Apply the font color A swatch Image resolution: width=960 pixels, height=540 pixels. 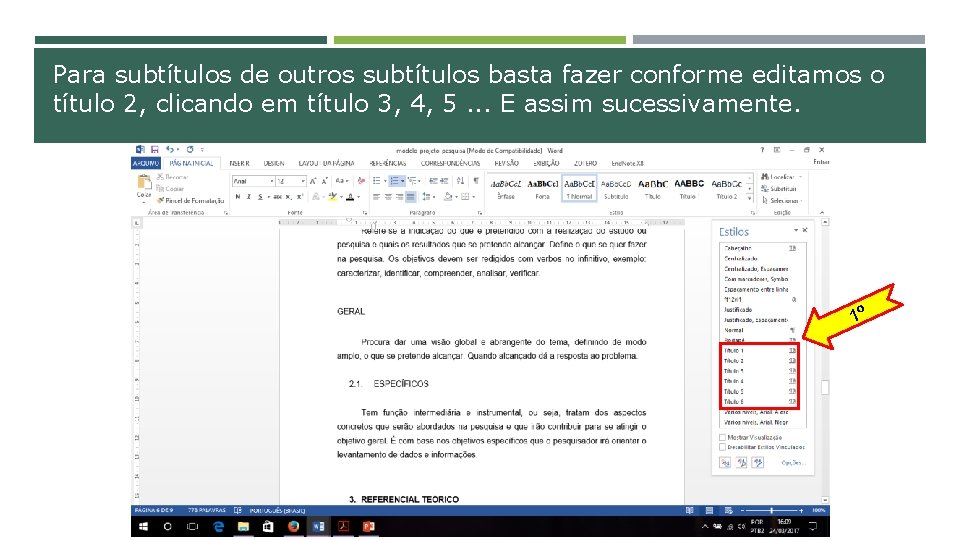pyautogui.click(x=350, y=197)
